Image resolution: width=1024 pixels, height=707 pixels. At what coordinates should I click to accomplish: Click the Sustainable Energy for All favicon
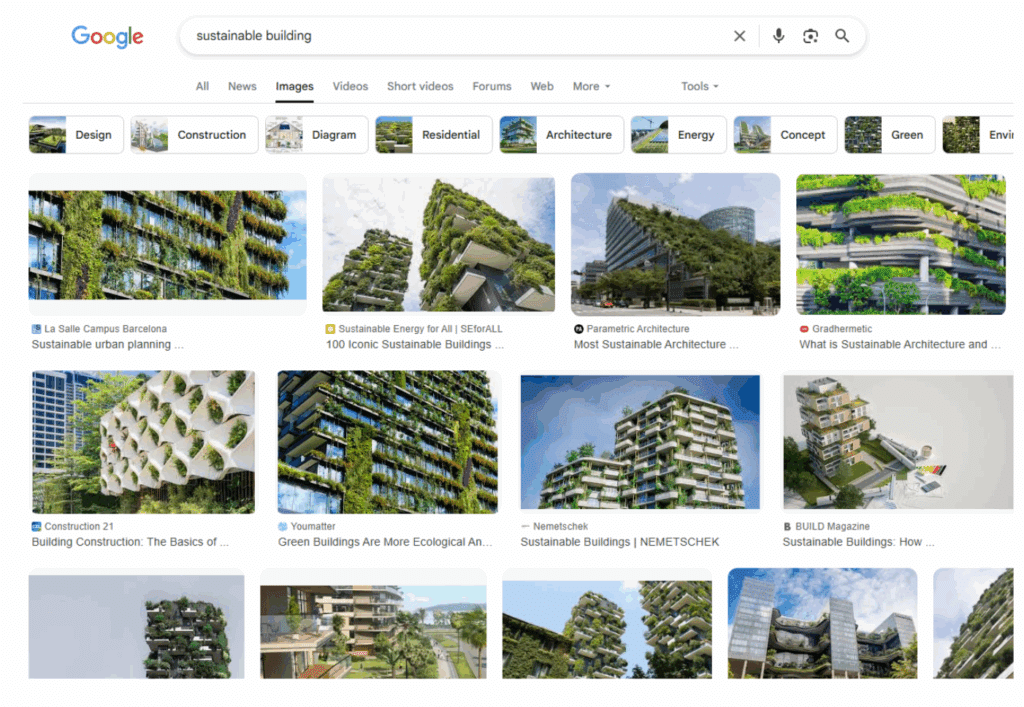330,329
